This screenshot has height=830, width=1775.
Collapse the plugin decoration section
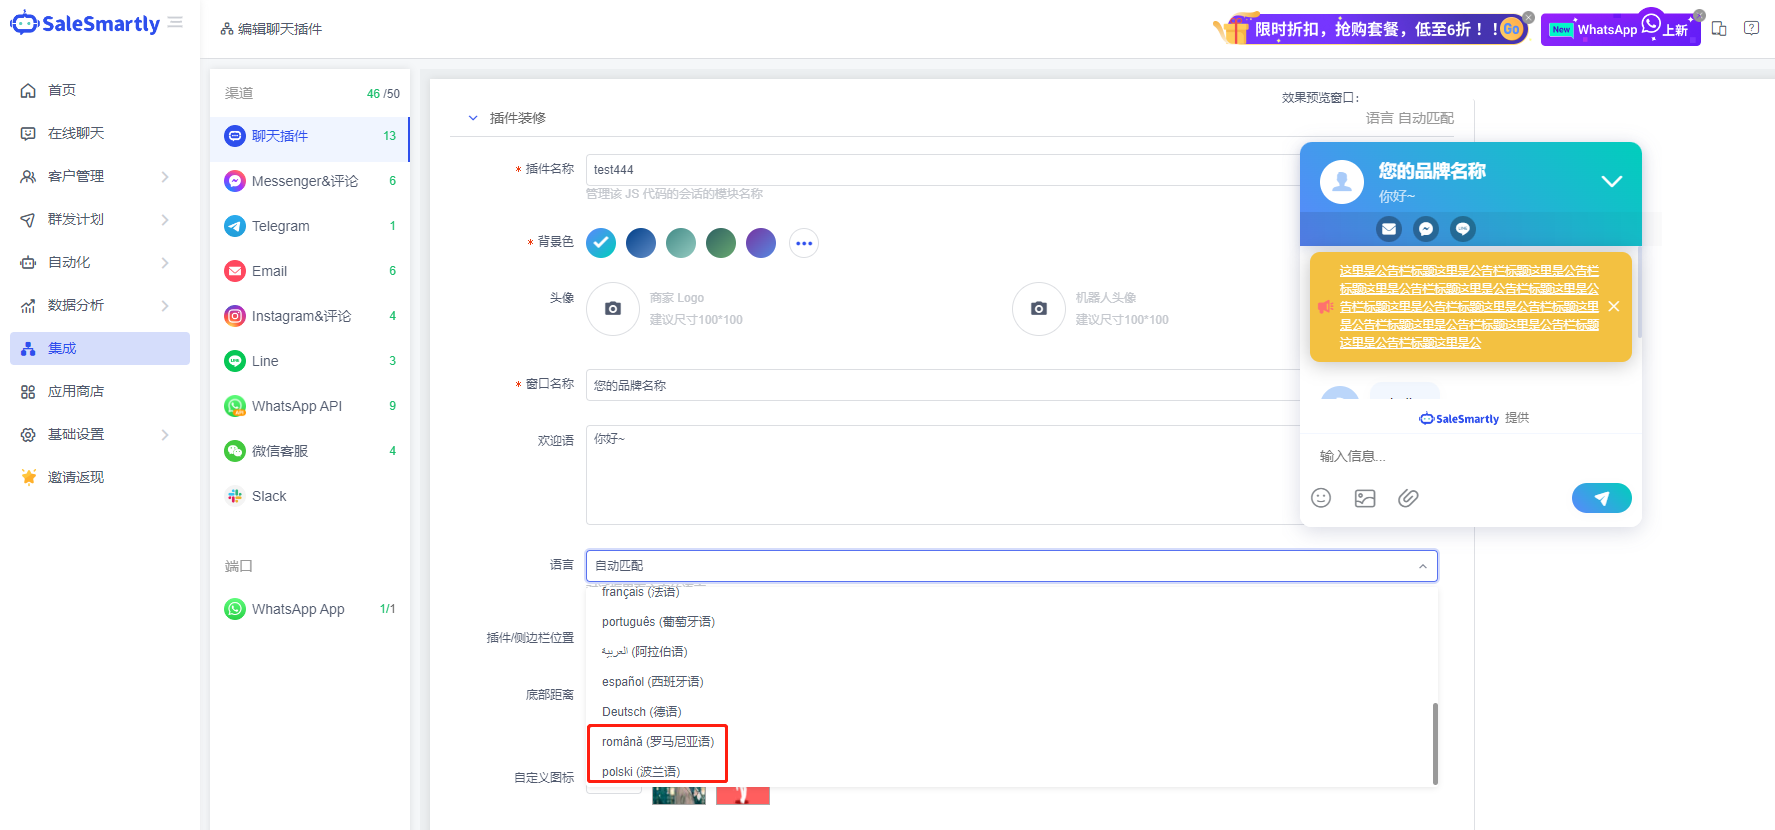[x=473, y=118]
